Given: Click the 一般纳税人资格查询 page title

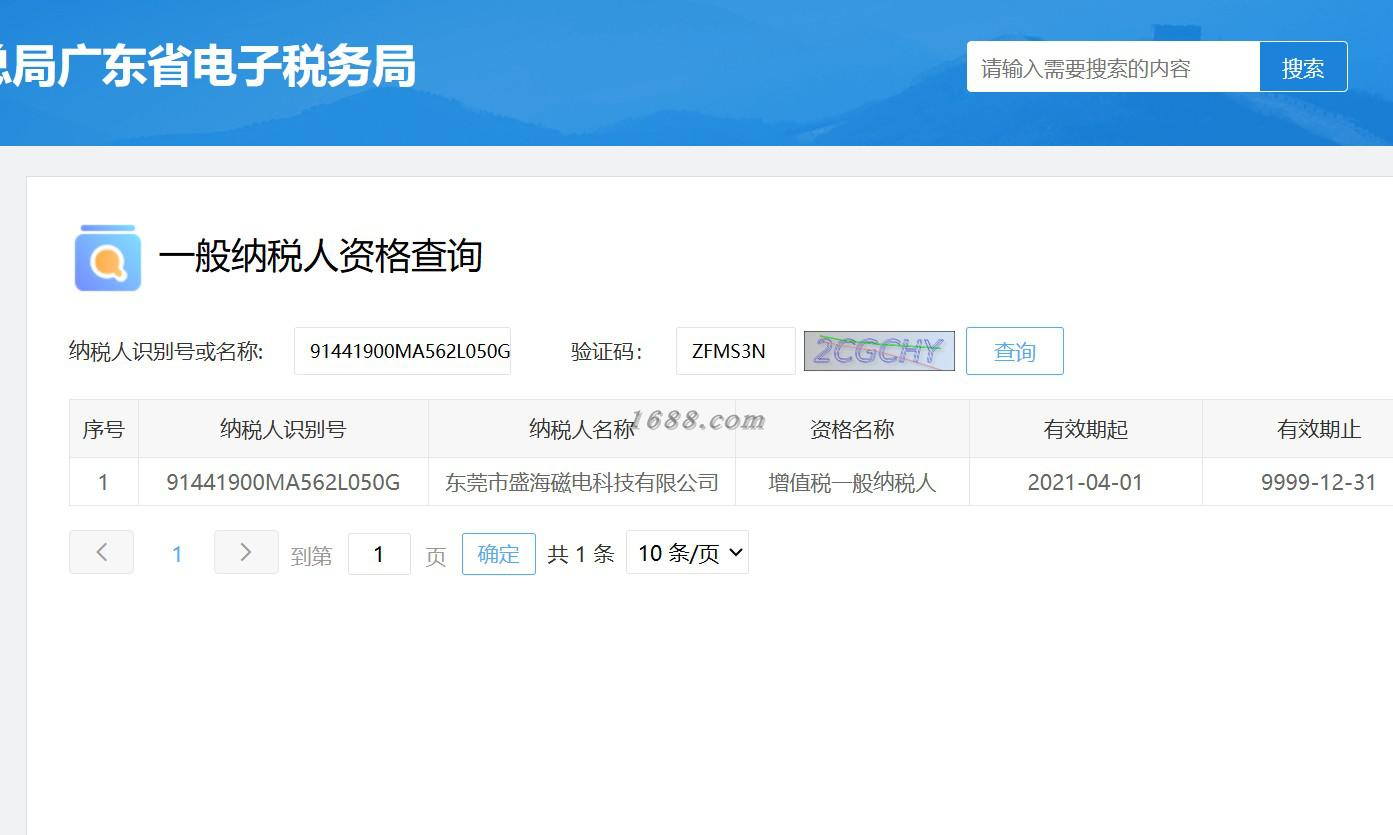Looking at the screenshot, I should coord(321,257).
